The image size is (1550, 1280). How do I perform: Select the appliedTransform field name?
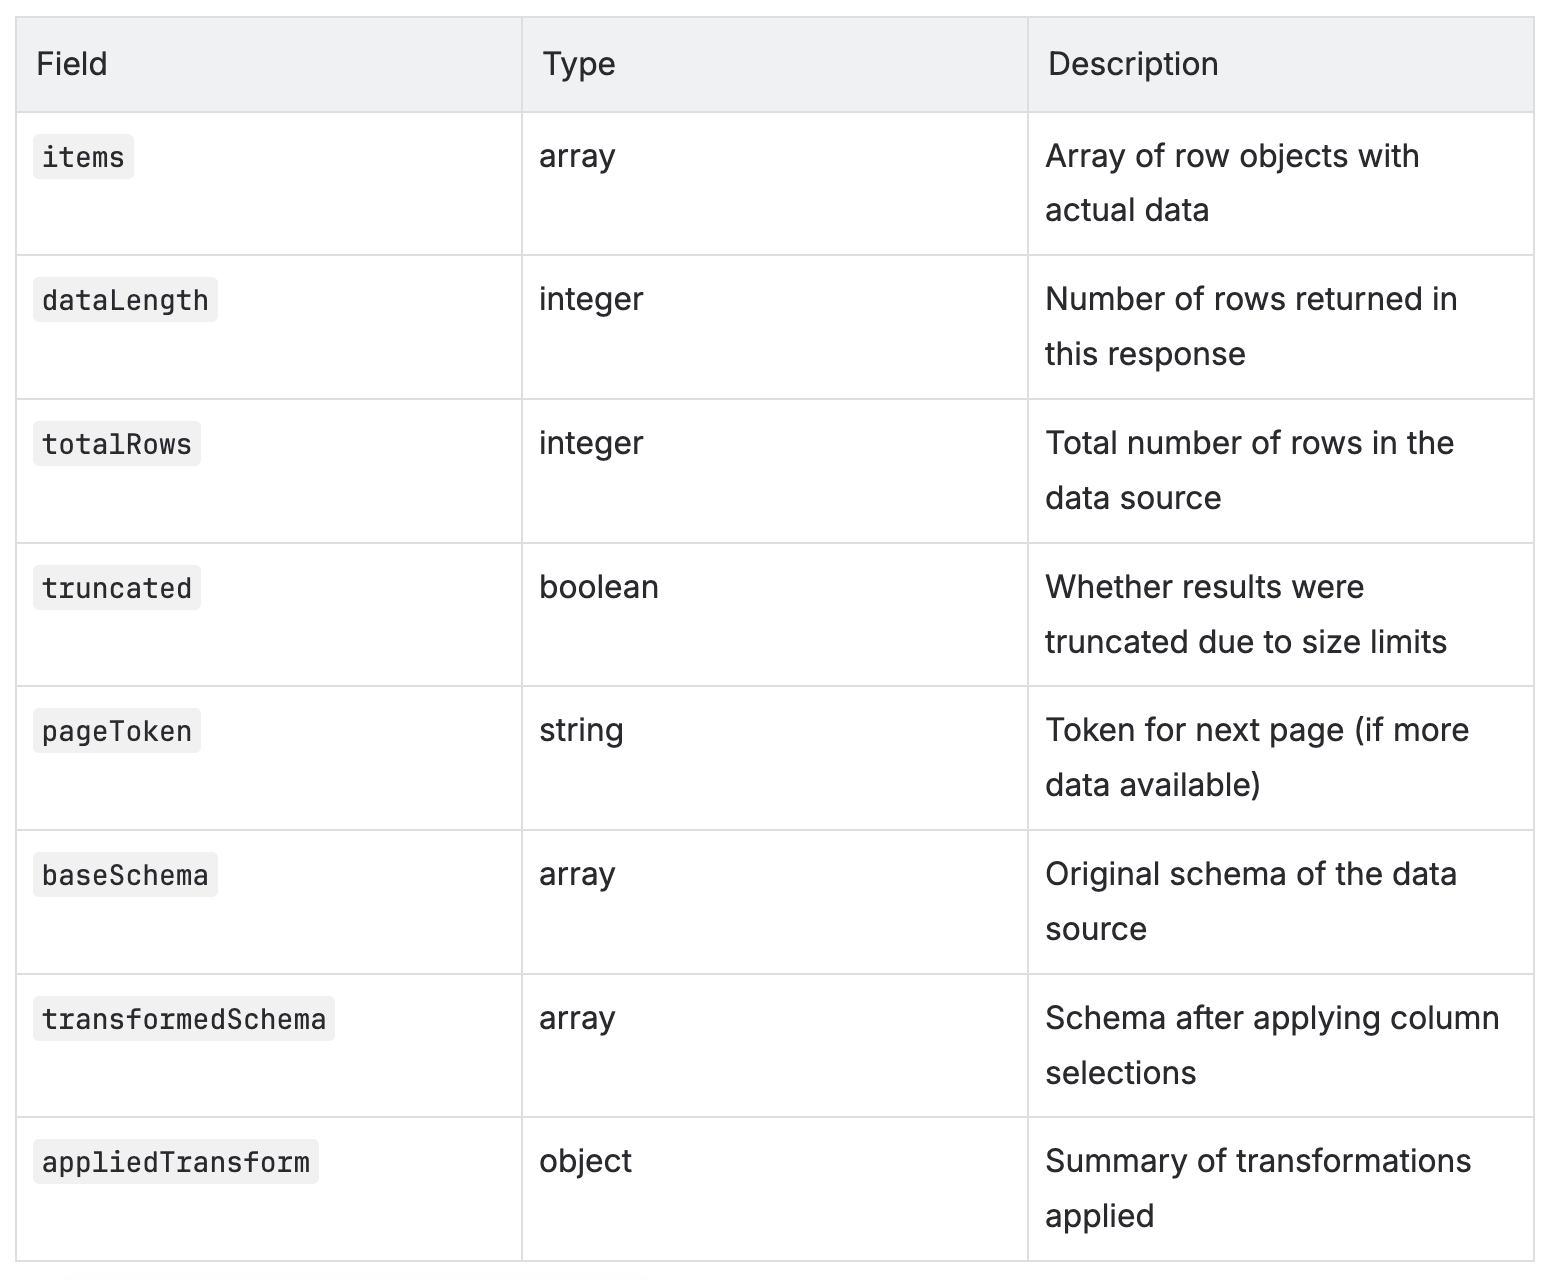(176, 1162)
